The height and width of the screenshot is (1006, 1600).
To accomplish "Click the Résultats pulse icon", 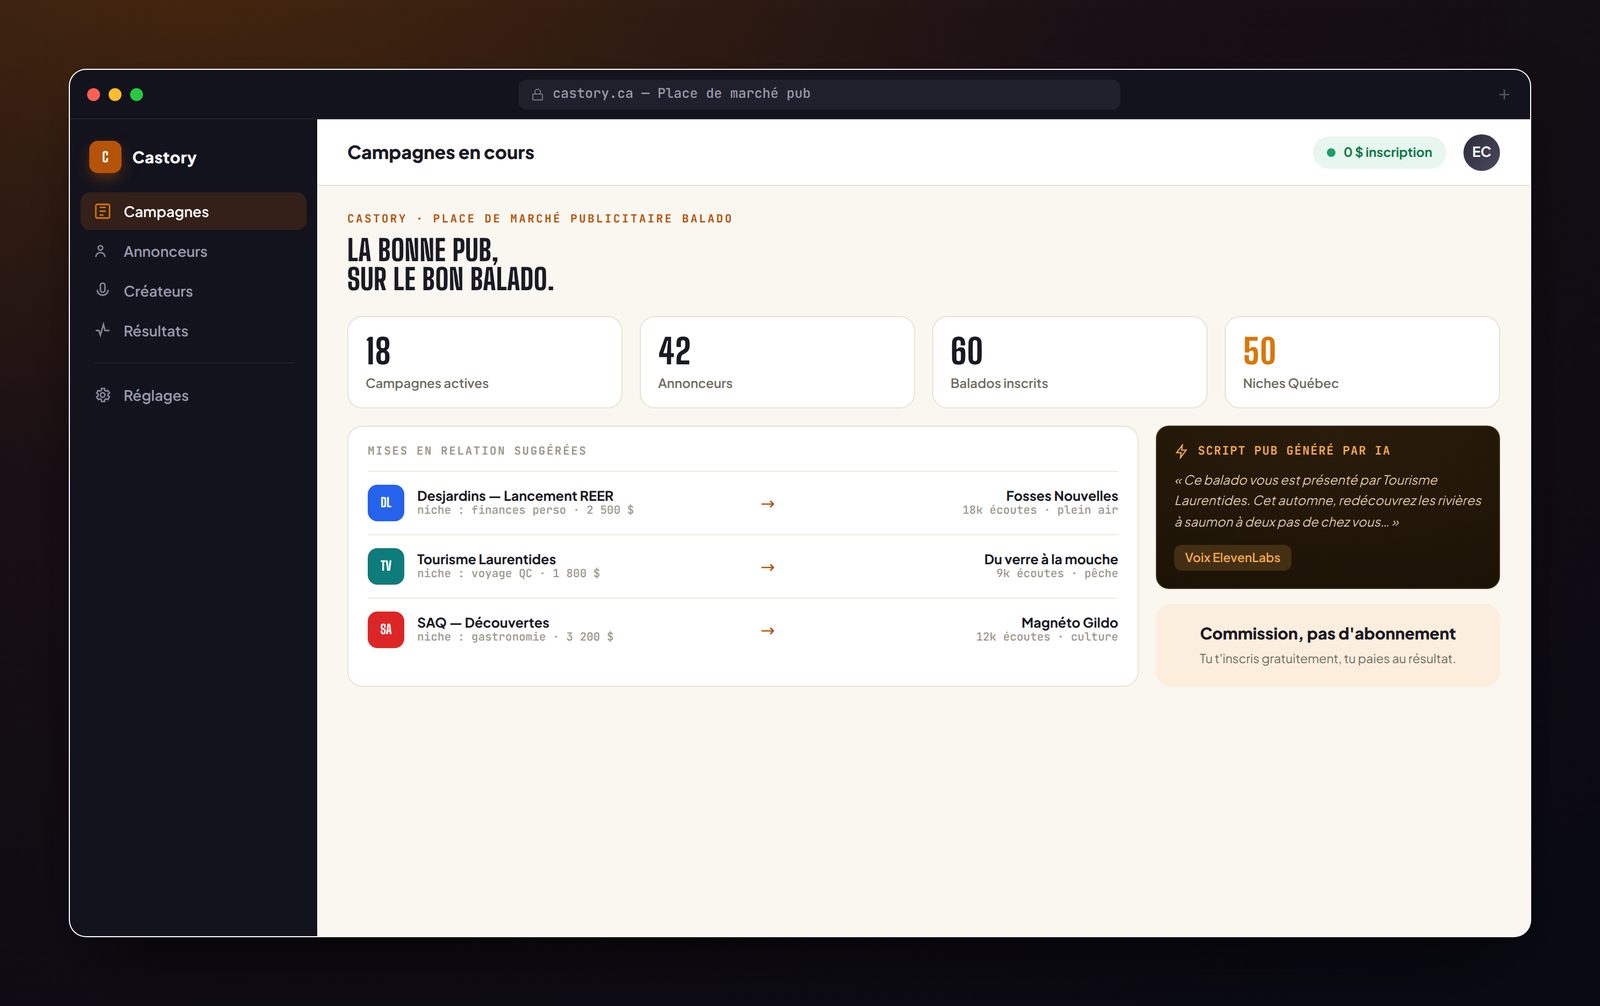I will pos(102,330).
